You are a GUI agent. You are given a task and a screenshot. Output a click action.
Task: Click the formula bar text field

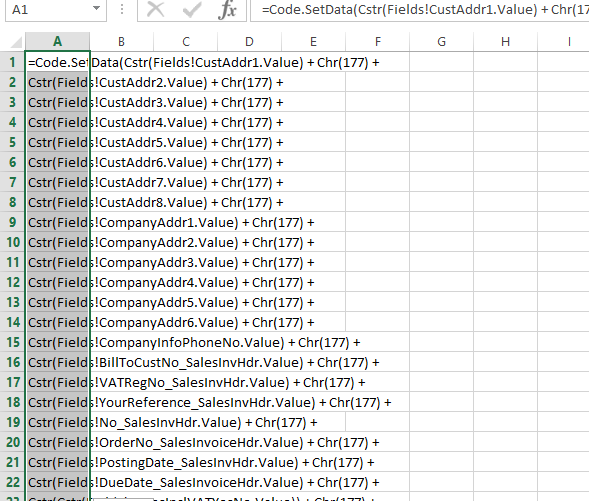[x=420, y=9]
